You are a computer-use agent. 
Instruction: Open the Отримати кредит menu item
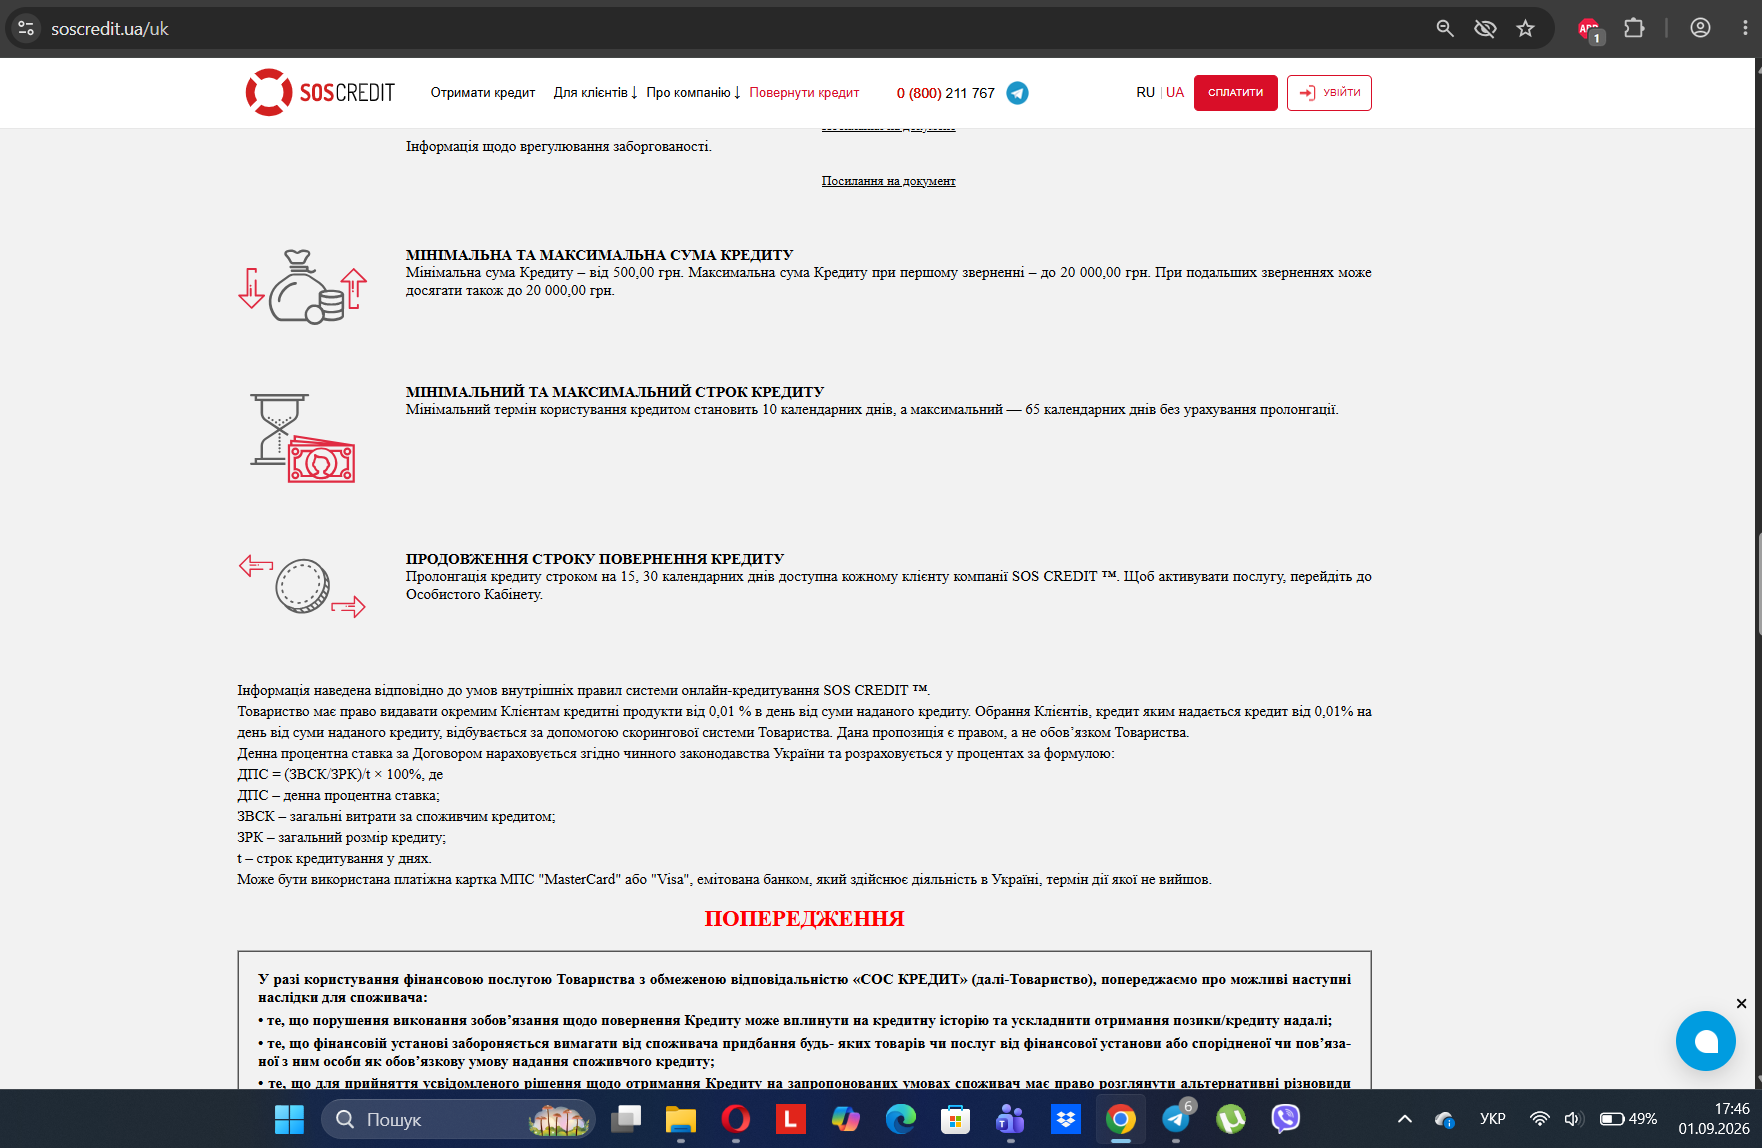pos(483,92)
